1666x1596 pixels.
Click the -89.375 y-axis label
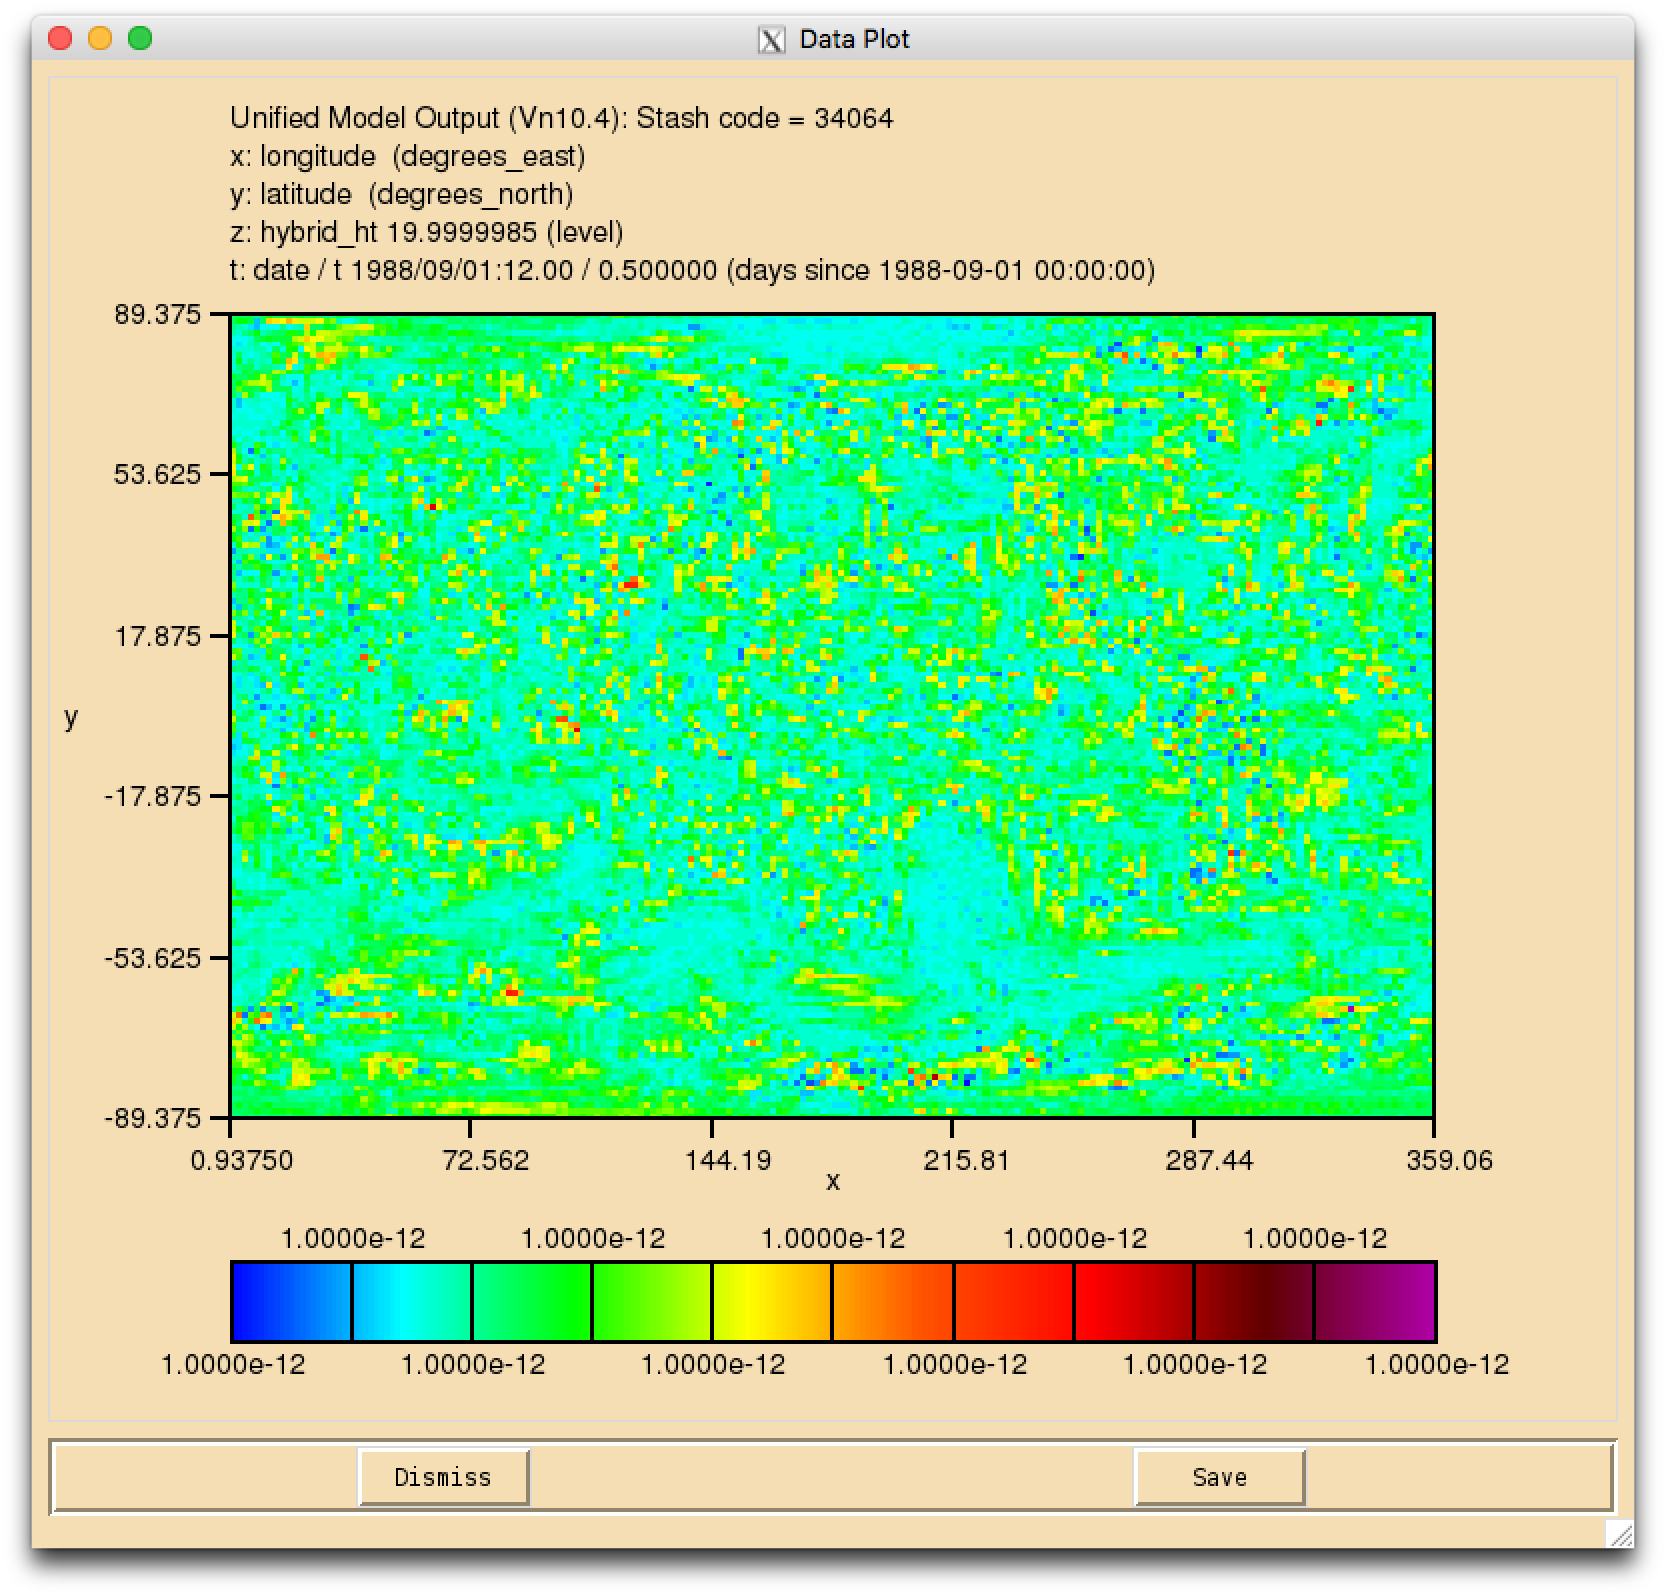pyautogui.click(x=153, y=1118)
